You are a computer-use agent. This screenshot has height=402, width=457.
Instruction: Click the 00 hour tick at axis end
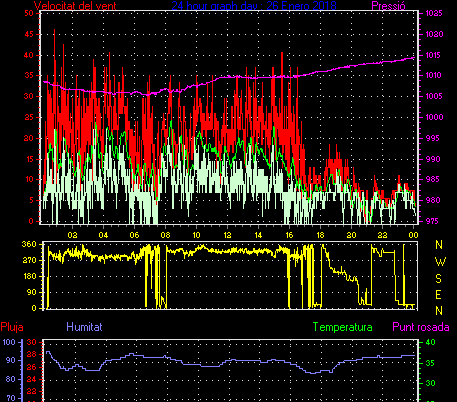pos(413,235)
